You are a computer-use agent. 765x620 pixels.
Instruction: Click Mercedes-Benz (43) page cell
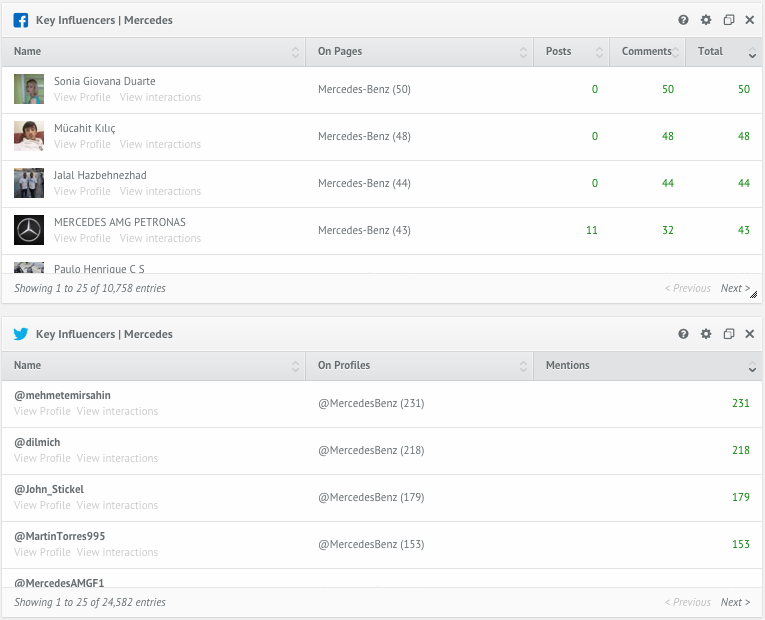tap(364, 230)
